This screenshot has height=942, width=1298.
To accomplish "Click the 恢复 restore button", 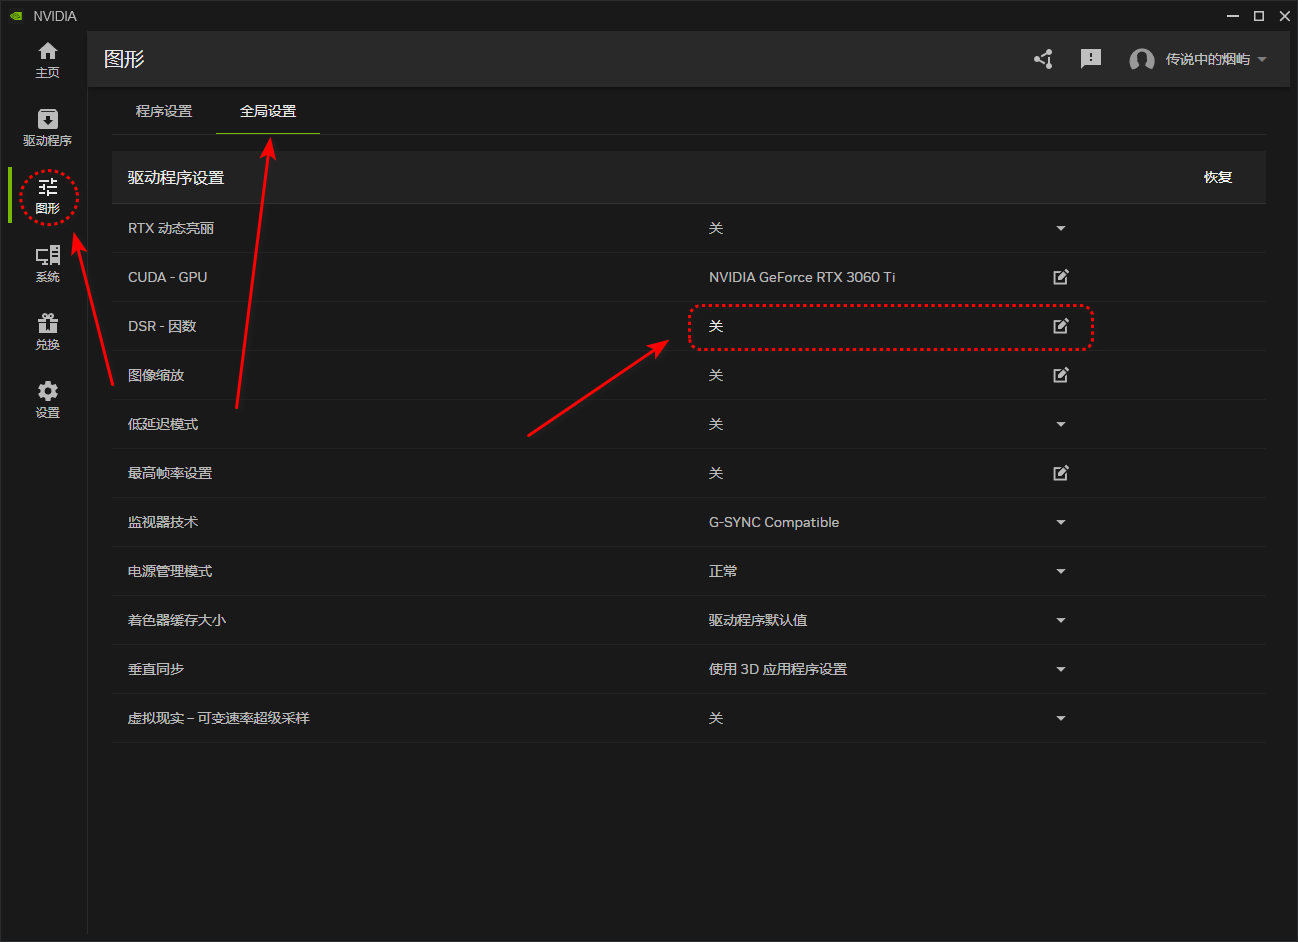I will [x=1218, y=177].
